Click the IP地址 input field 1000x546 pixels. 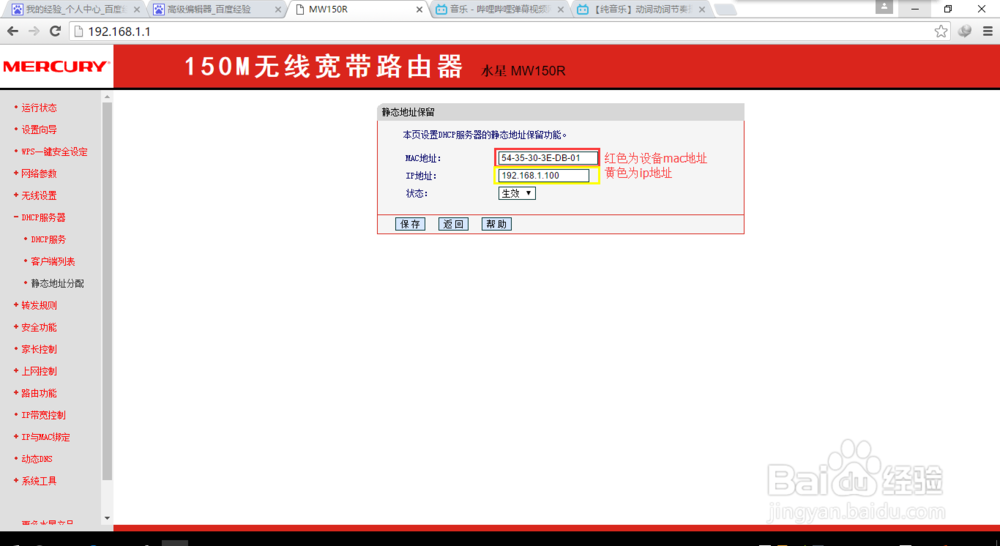pos(544,175)
